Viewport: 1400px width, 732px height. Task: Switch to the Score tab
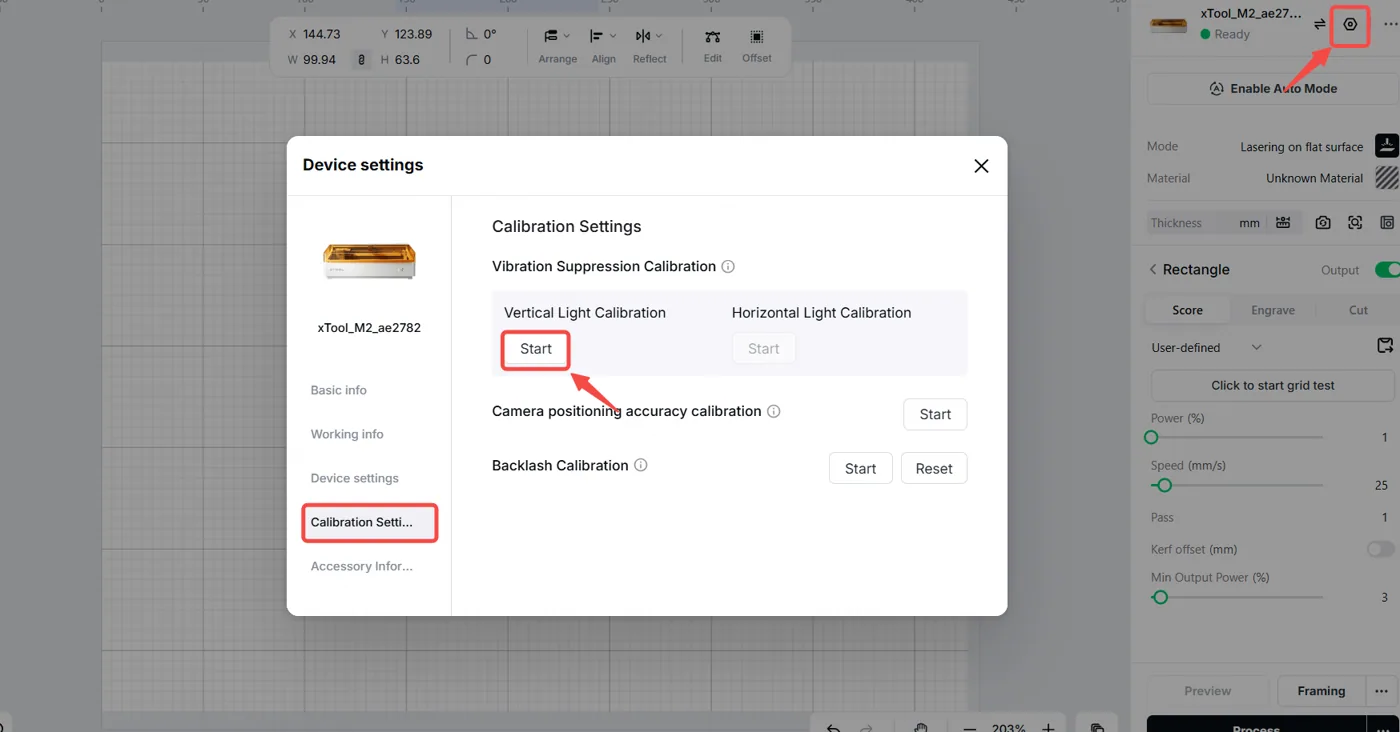coord(1187,310)
